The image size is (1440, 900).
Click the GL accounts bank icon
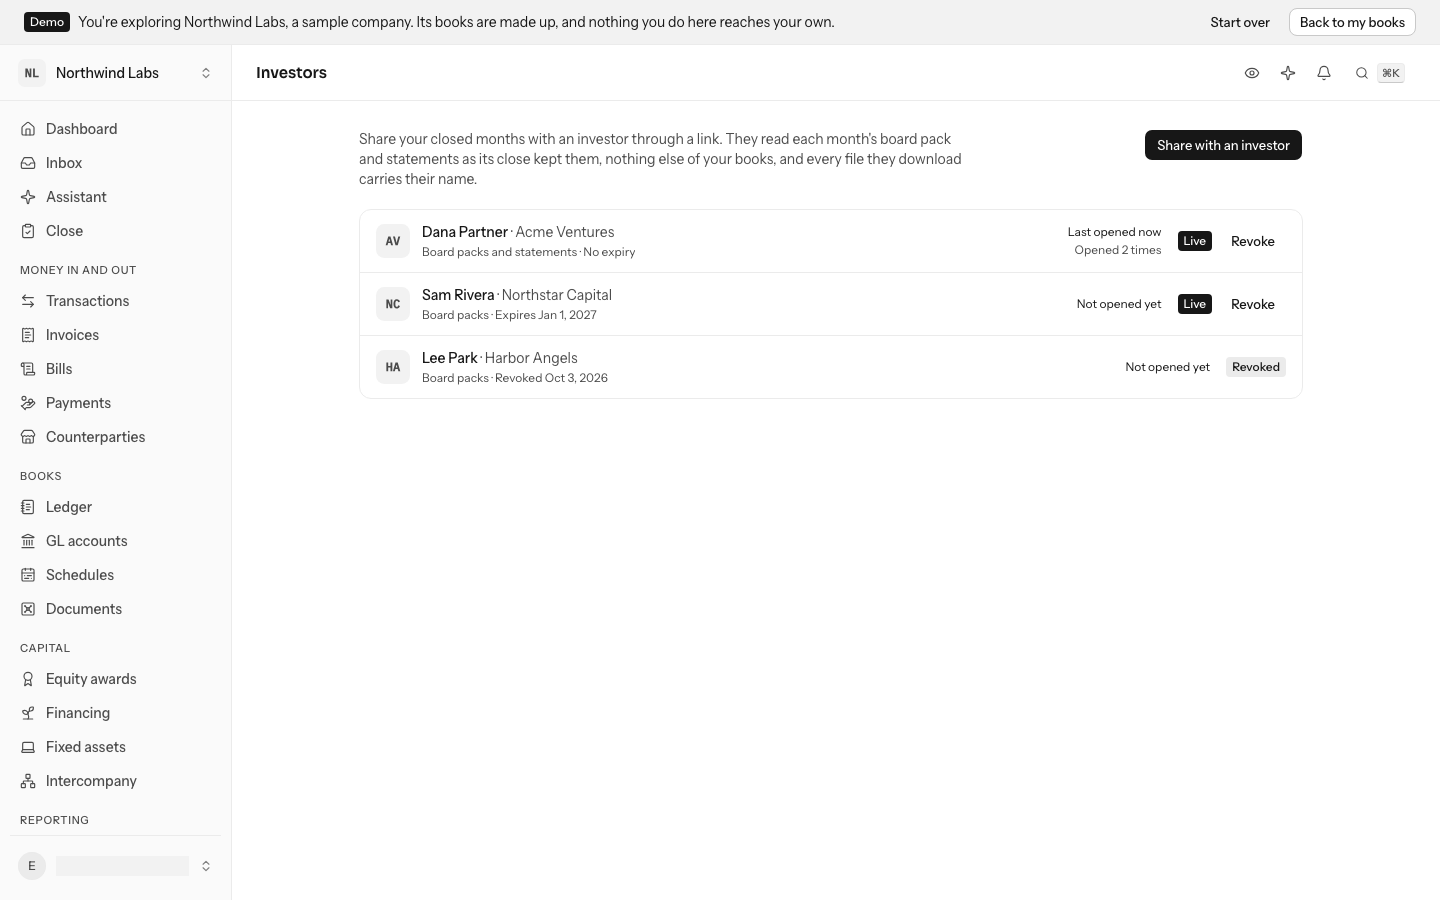point(28,541)
